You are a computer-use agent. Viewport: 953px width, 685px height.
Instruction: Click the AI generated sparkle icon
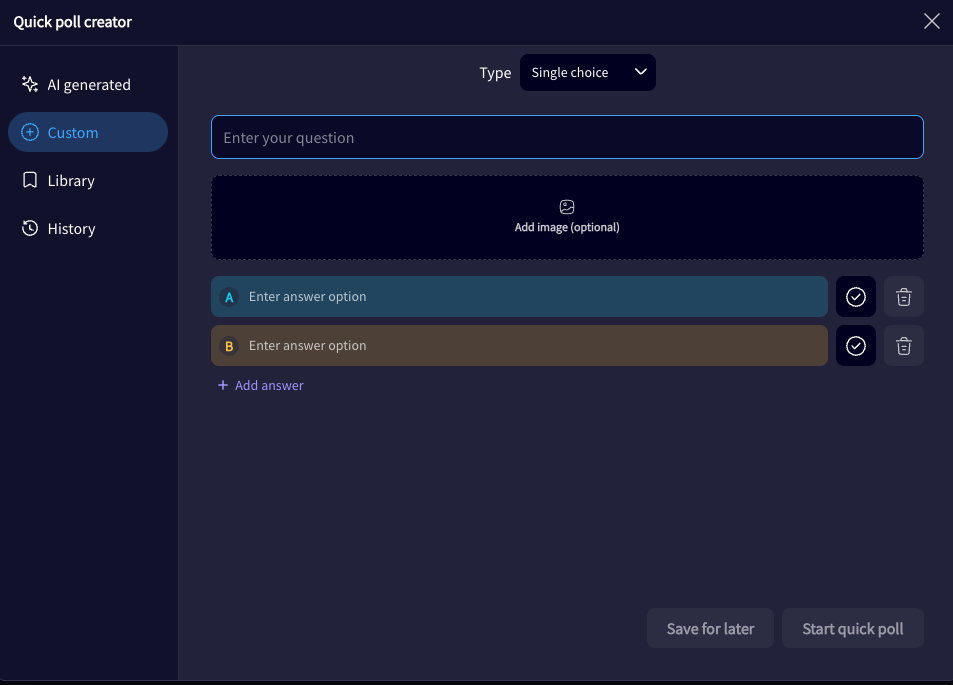pos(30,84)
